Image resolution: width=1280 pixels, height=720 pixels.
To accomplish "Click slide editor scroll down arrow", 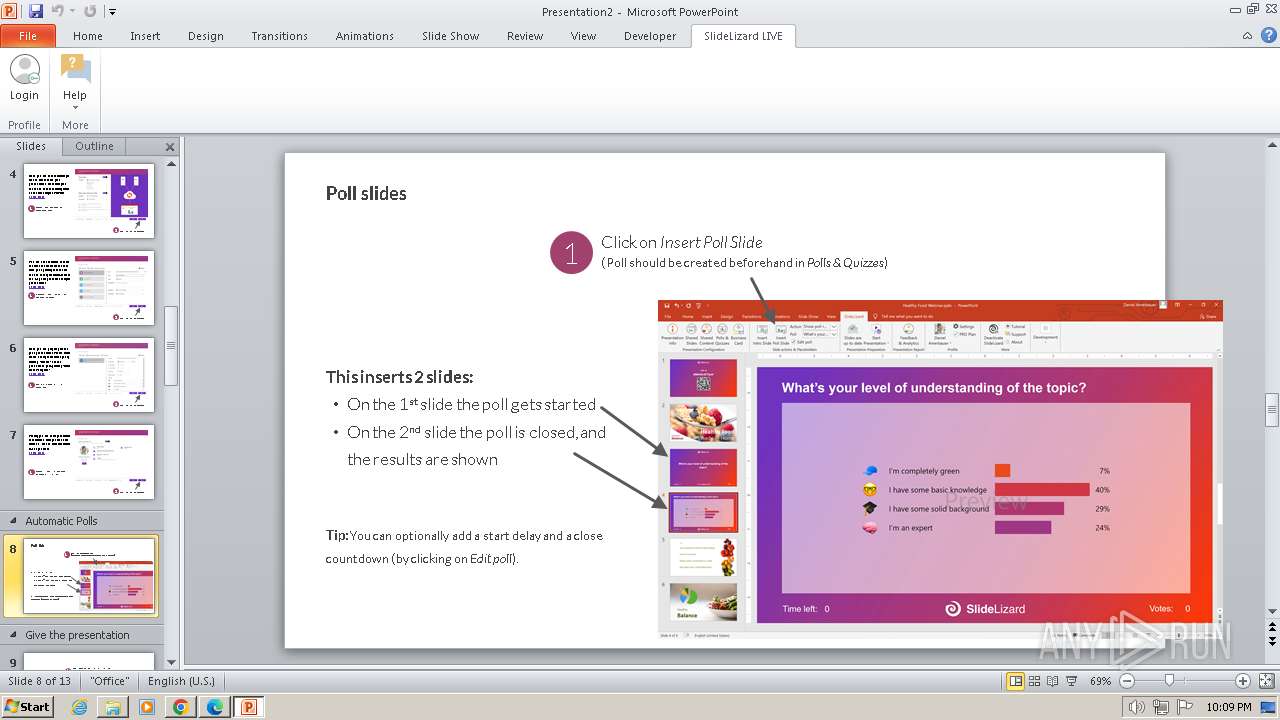I will pyautogui.click(x=1272, y=612).
